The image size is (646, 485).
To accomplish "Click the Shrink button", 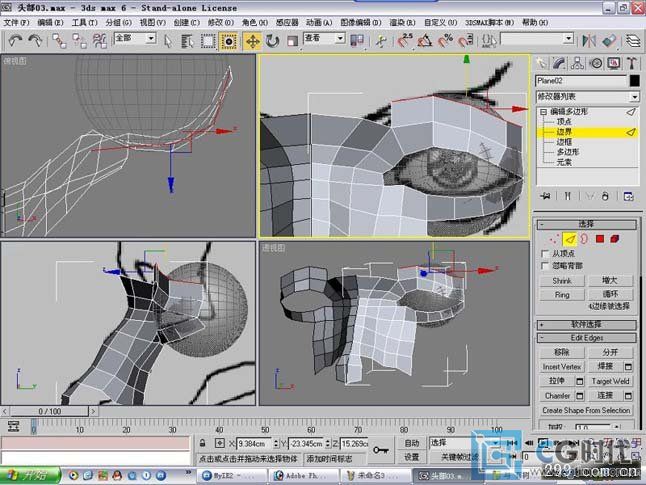I will tap(562, 281).
